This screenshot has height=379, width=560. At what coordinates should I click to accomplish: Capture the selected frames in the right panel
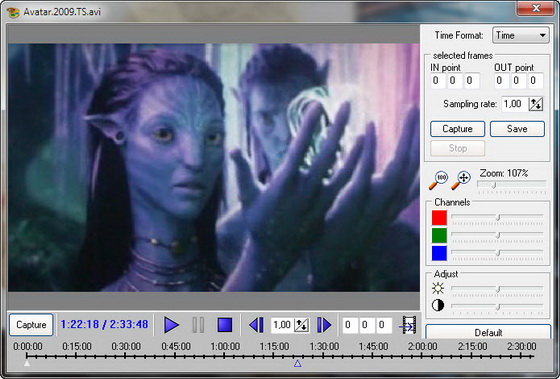coord(458,129)
